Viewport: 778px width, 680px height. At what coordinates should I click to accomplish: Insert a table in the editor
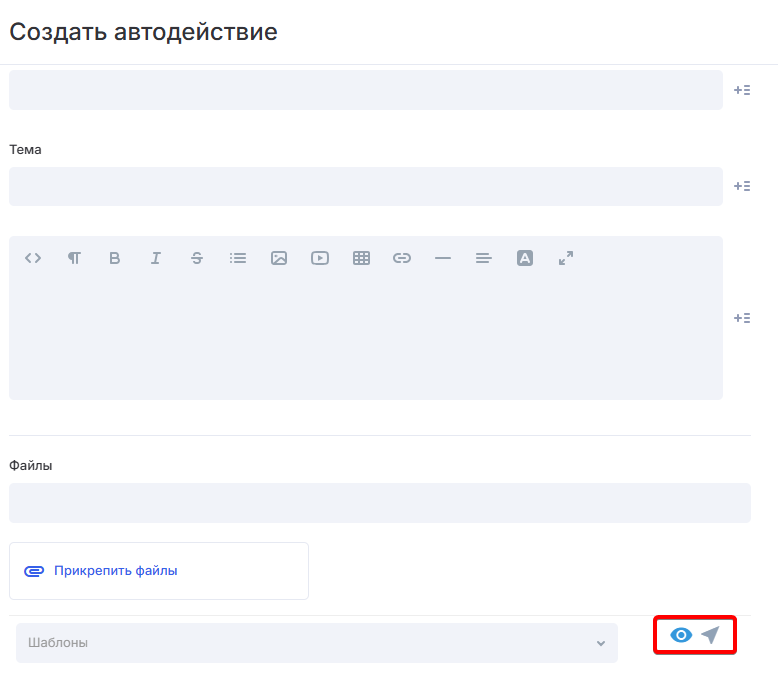[361, 258]
